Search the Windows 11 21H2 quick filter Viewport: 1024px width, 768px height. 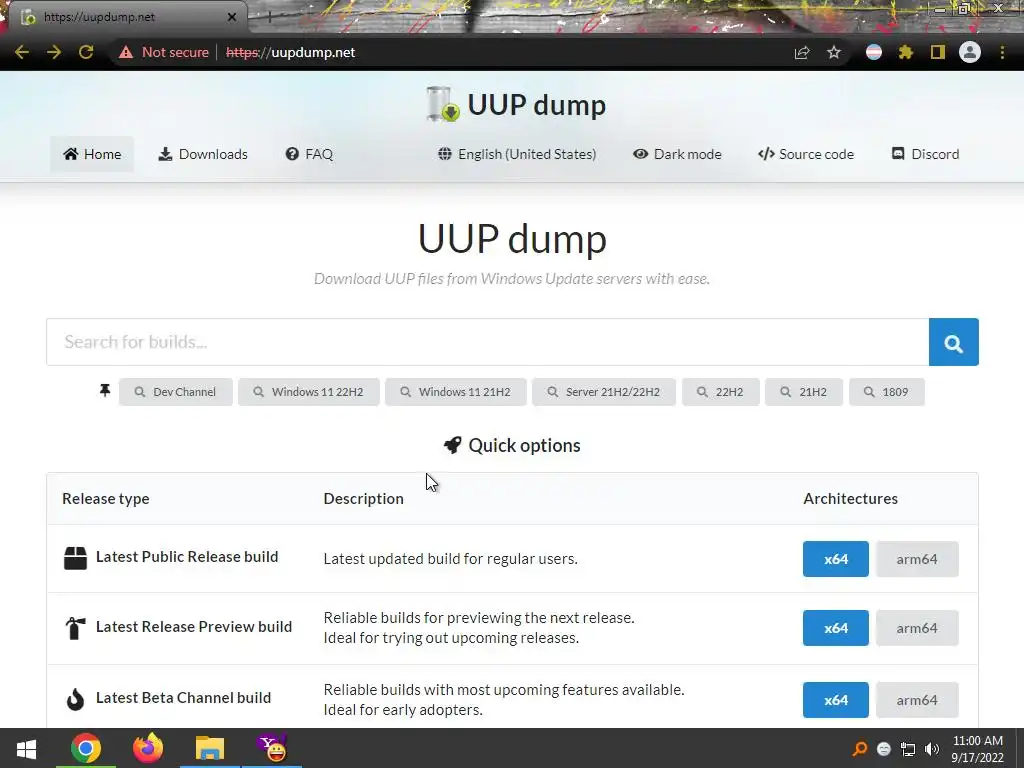[456, 392]
